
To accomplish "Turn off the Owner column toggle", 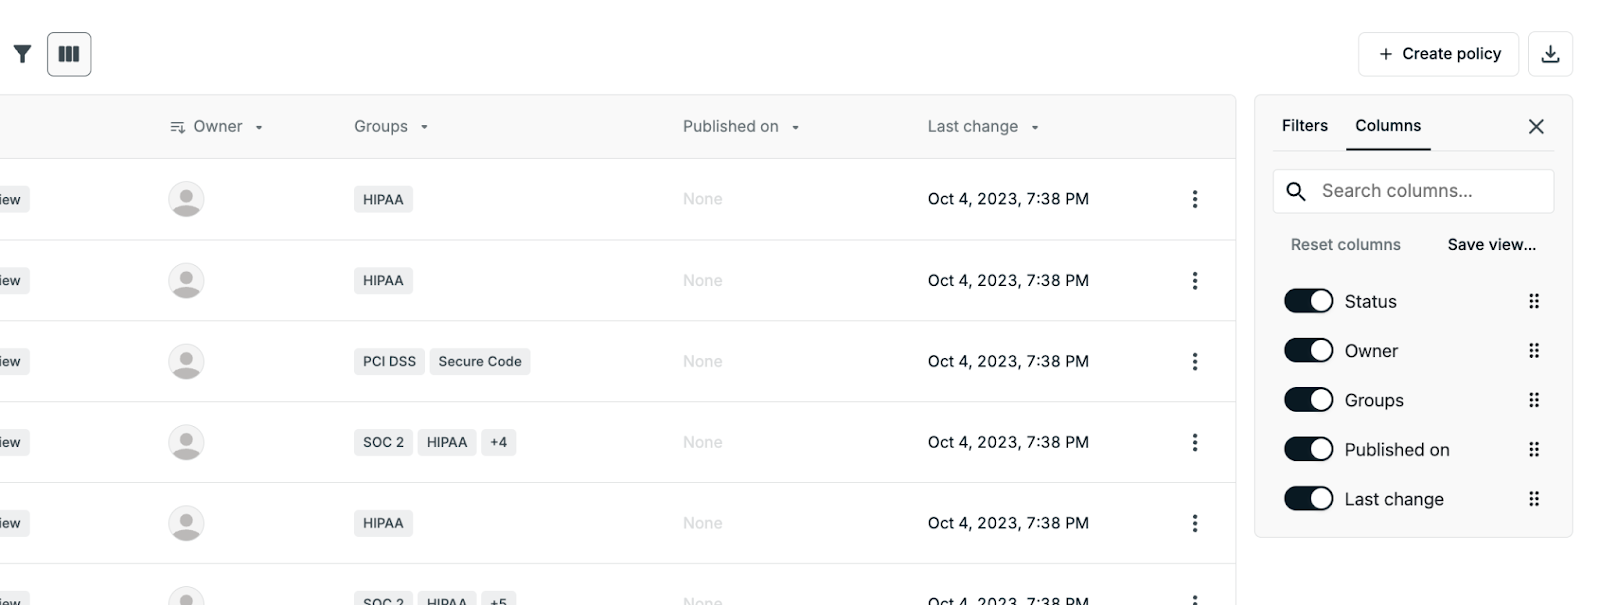I will [x=1308, y=350].
